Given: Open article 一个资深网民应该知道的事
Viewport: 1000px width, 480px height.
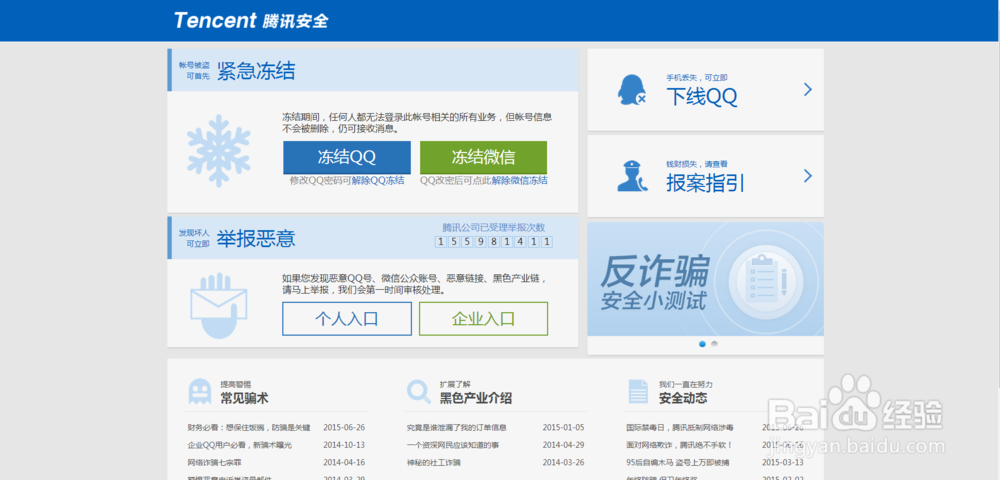Looking at the screenshot, I should coord(453,445).
